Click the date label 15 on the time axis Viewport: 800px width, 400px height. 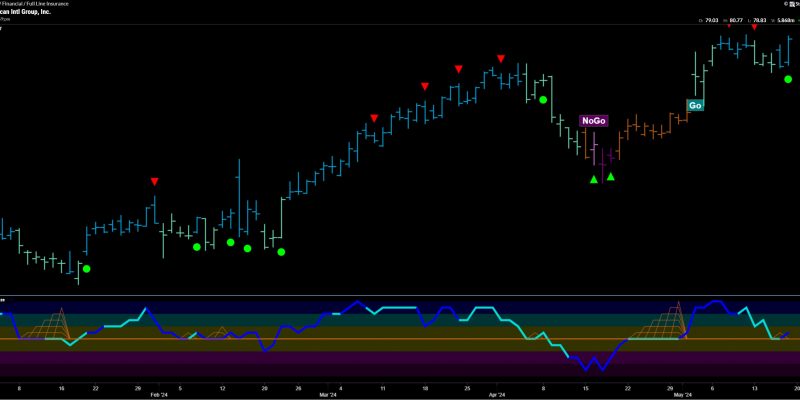click(585, 388)
